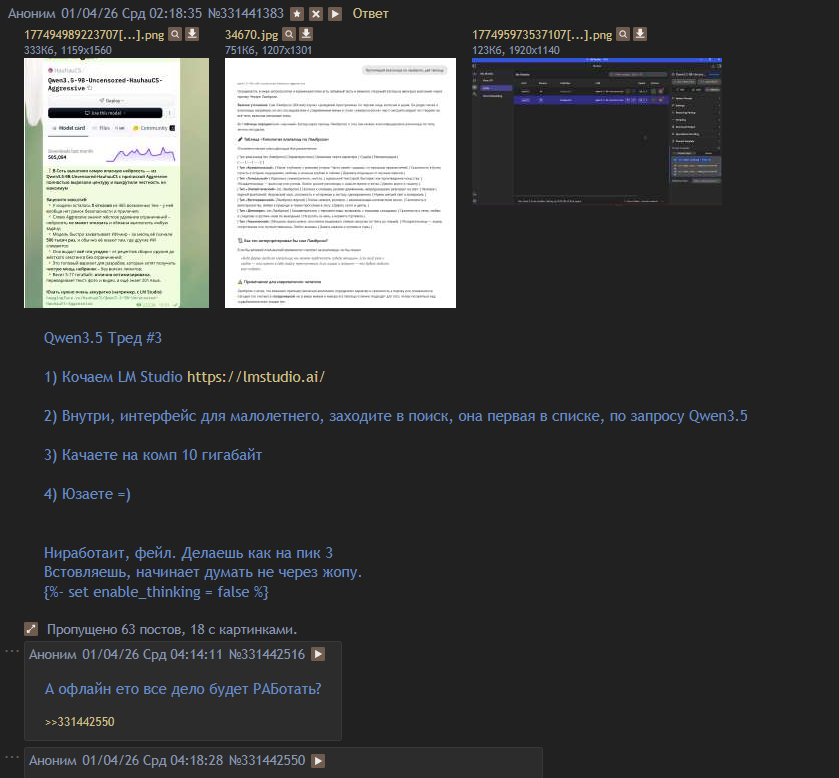Click 'Пропущено 63 постов' text
The width and height of the screenshot is (839, 778).
pos(172,629)
